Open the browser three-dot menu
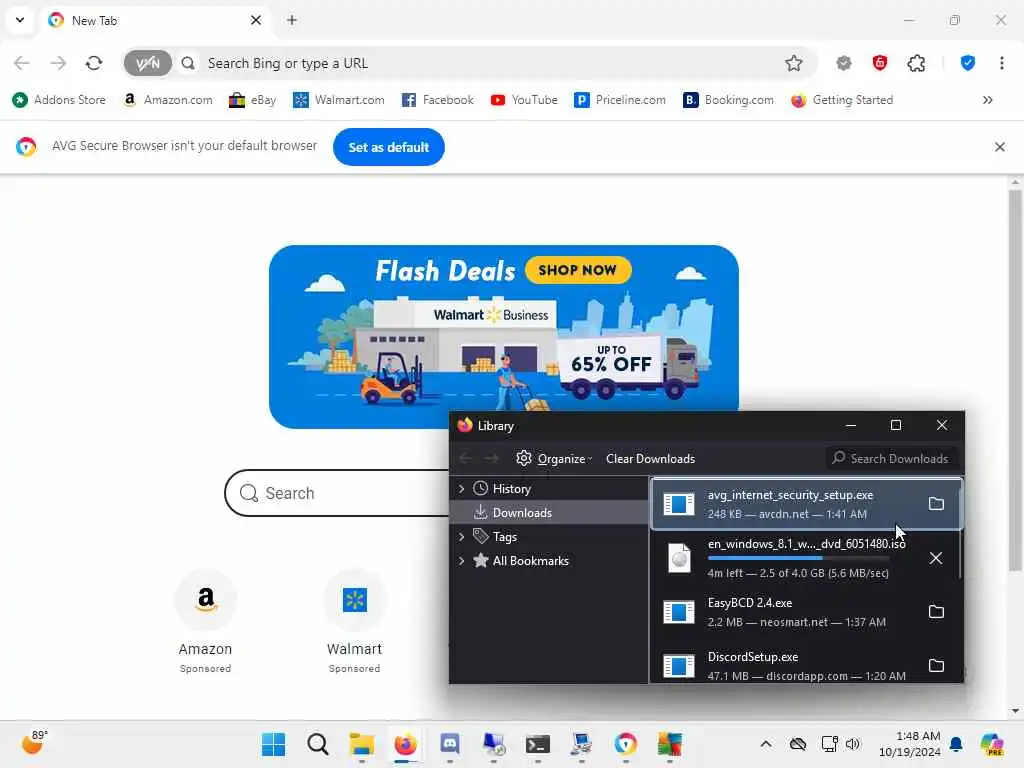The height and width of the screenshot is (768, 1024). pos(1002,63)
